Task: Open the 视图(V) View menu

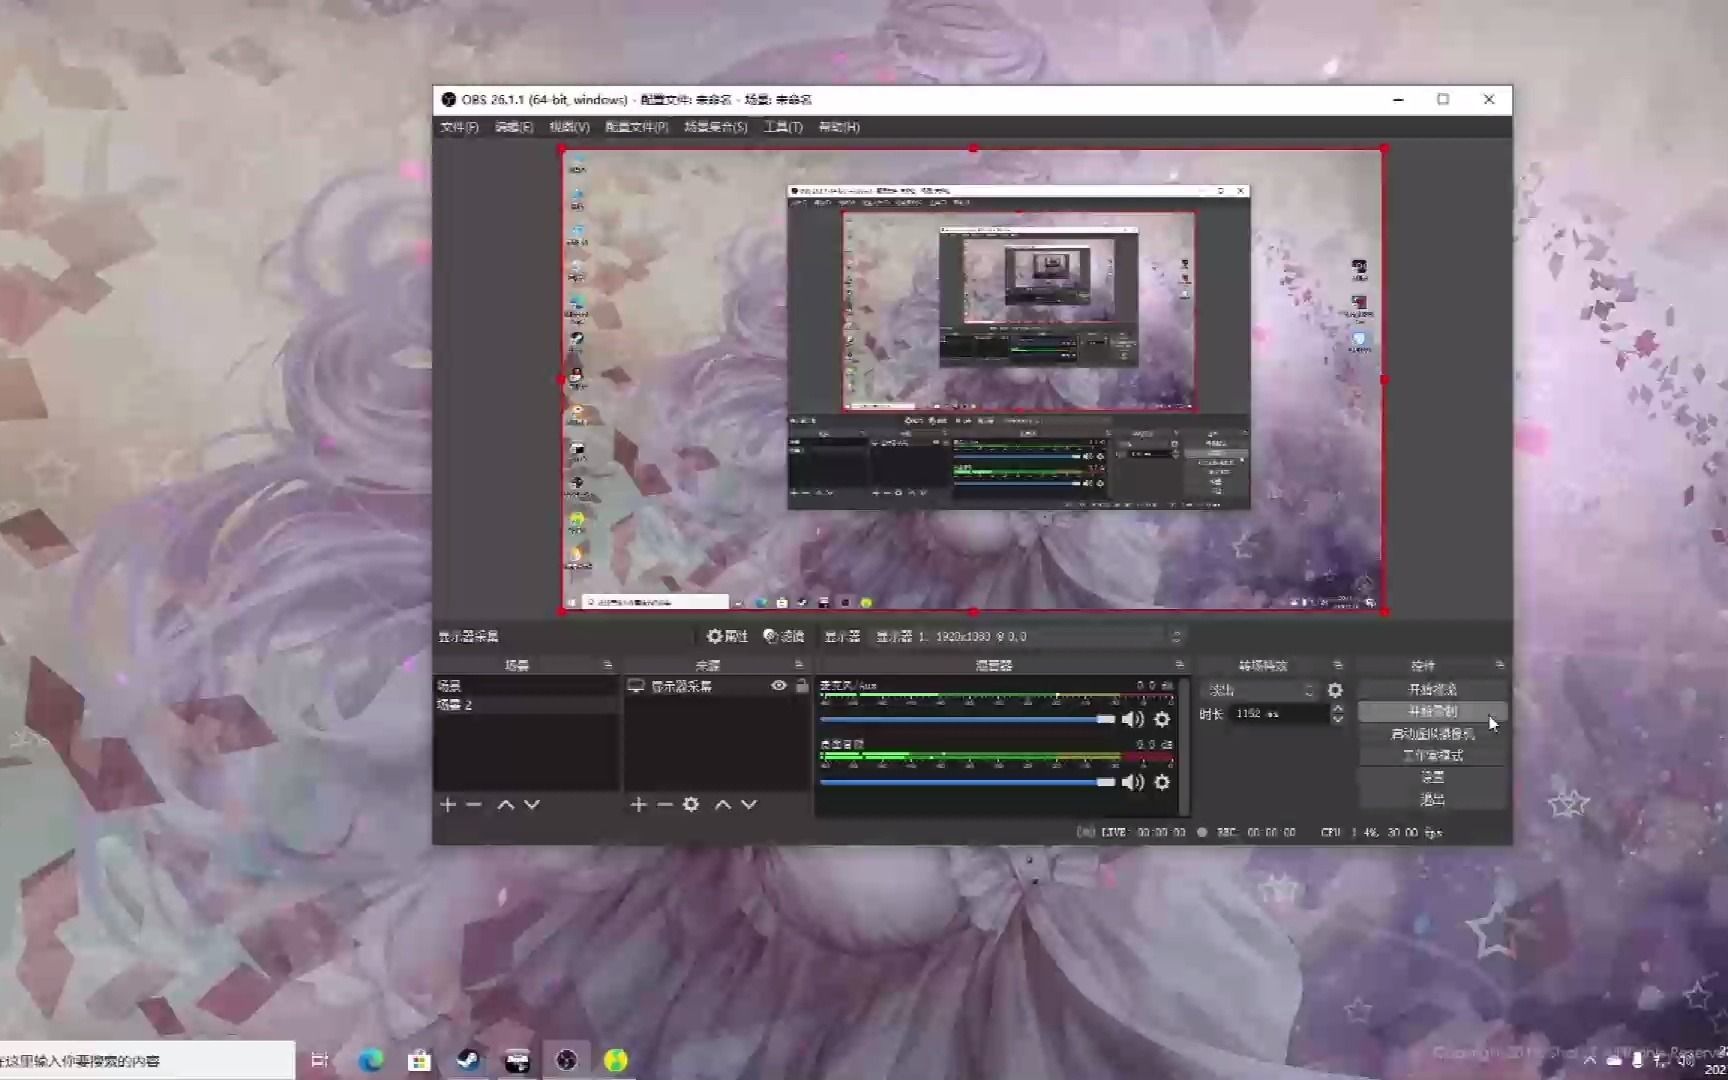Action: (569, 127)
